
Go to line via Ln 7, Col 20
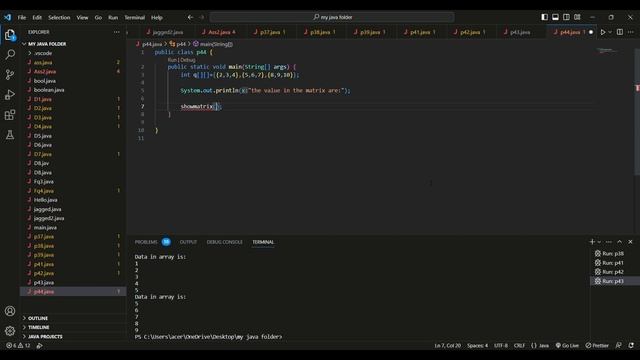tap(447, 345)
